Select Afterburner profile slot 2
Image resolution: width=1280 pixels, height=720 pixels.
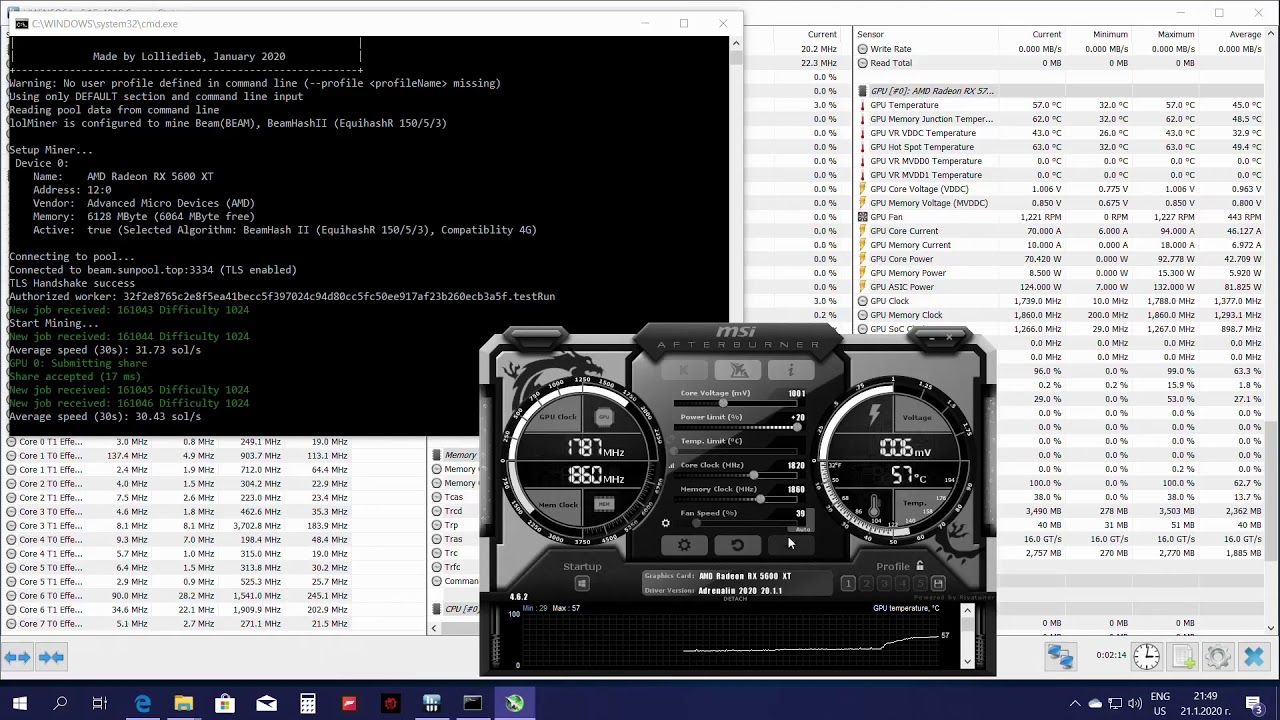tap(866, 584)
